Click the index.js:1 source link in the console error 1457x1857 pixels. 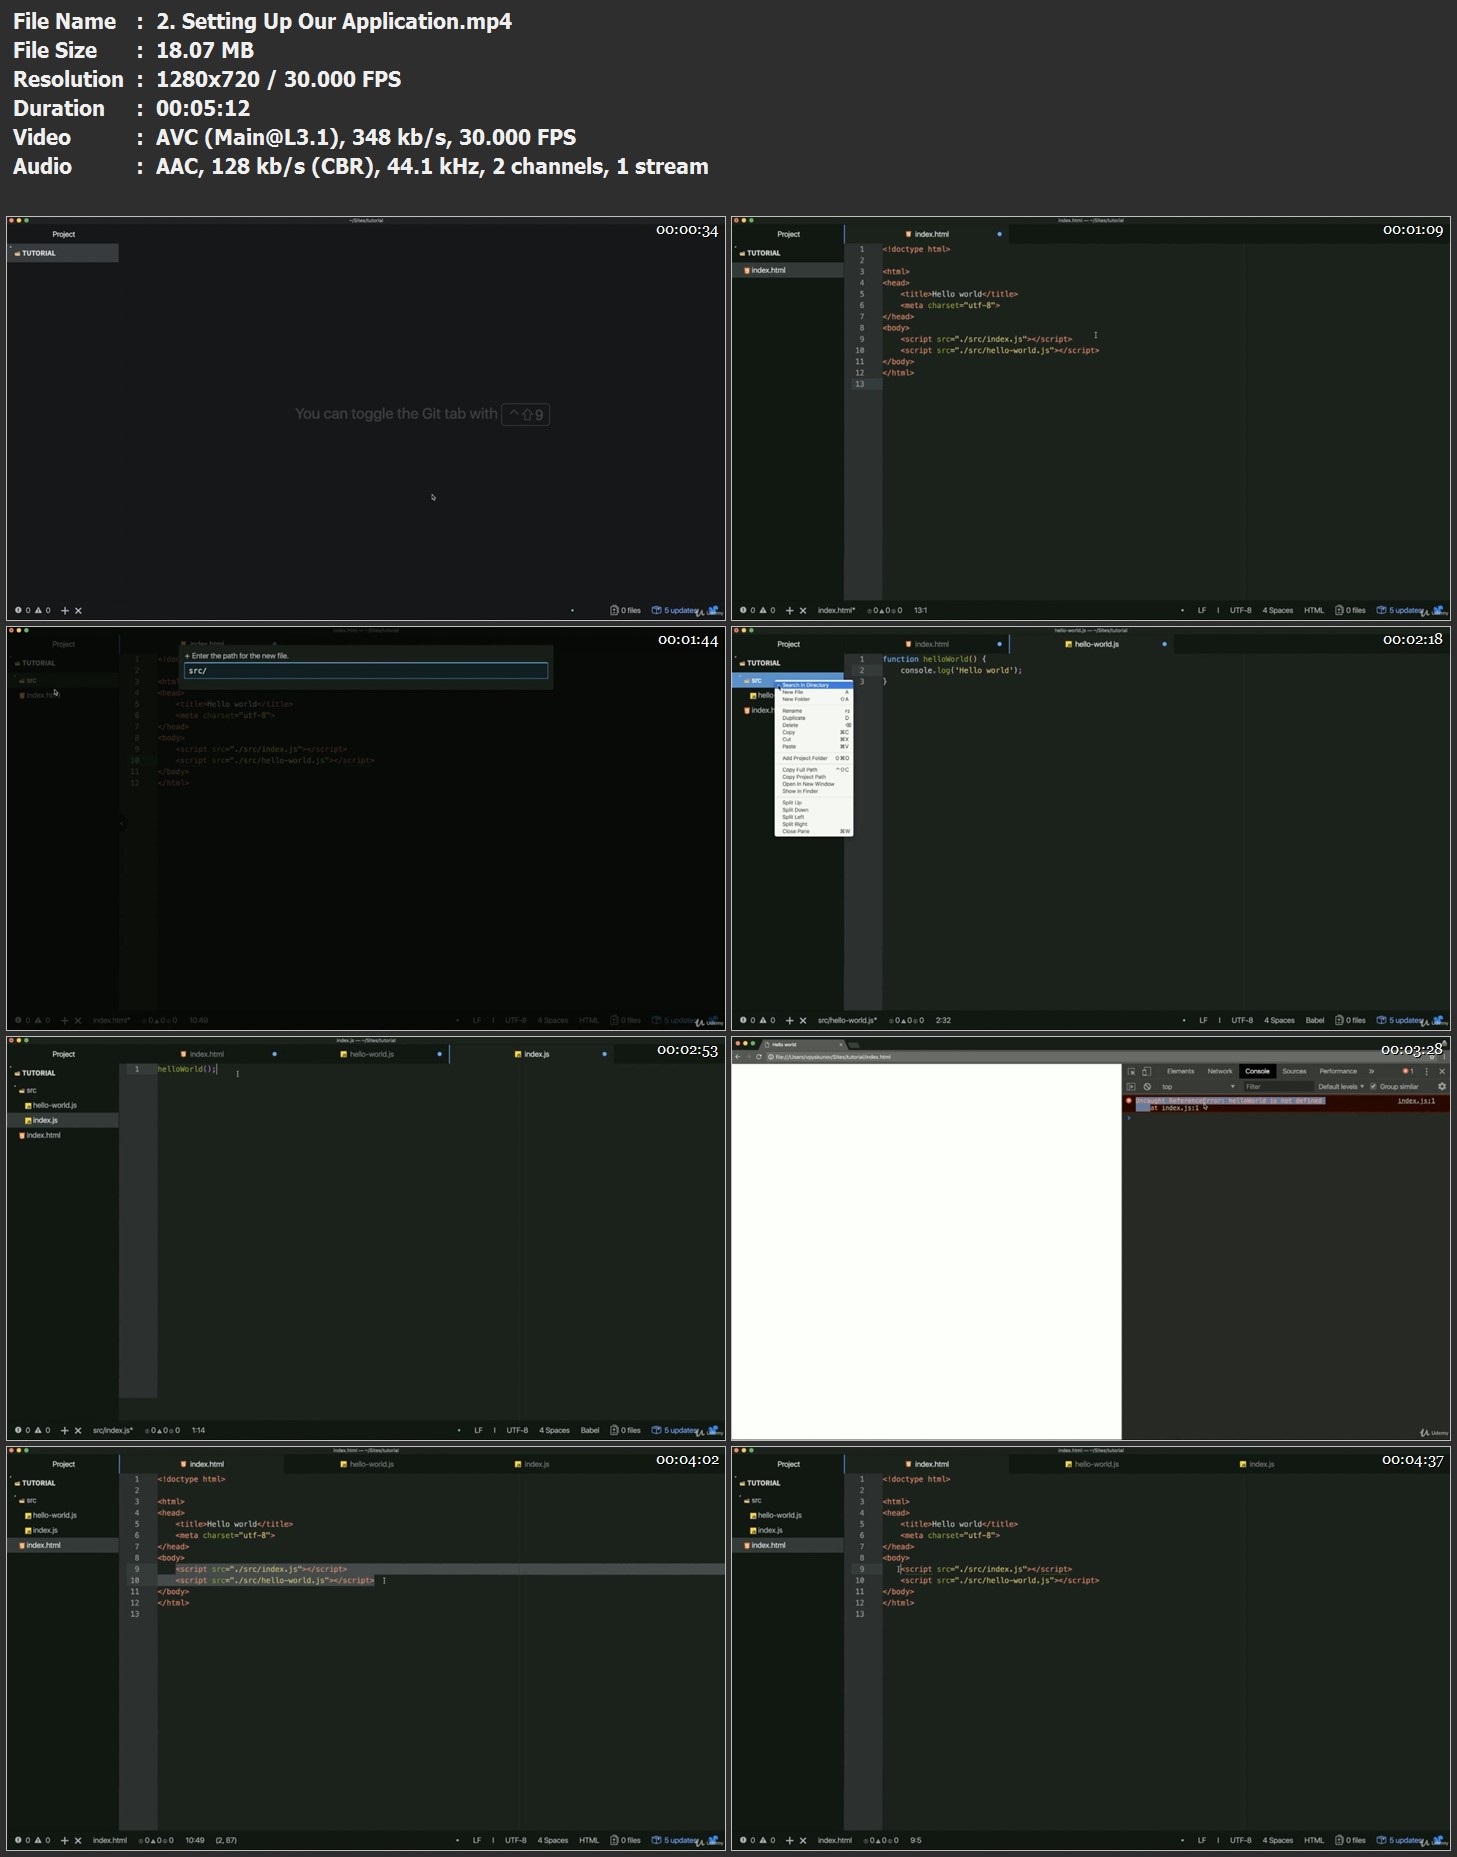point(1416,1101)
